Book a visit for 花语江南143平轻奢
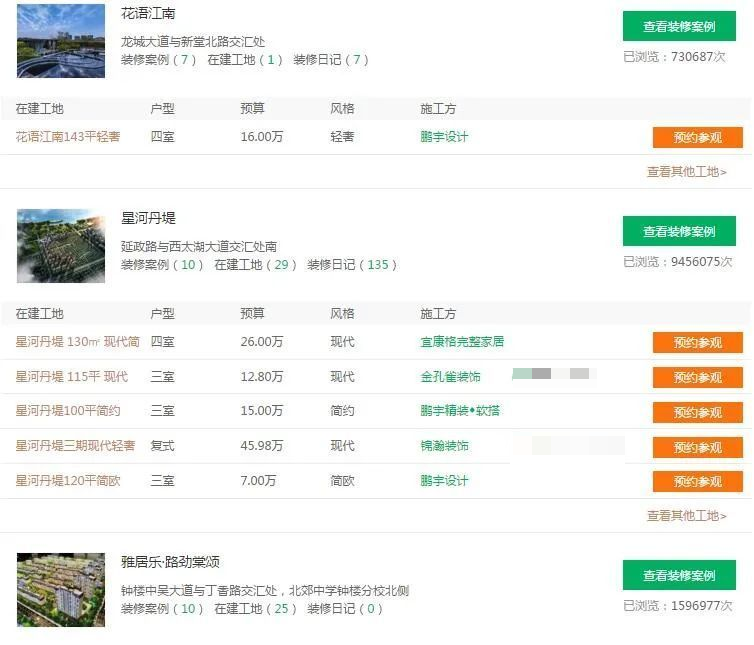Screen dimensions: 754x645 697,138
